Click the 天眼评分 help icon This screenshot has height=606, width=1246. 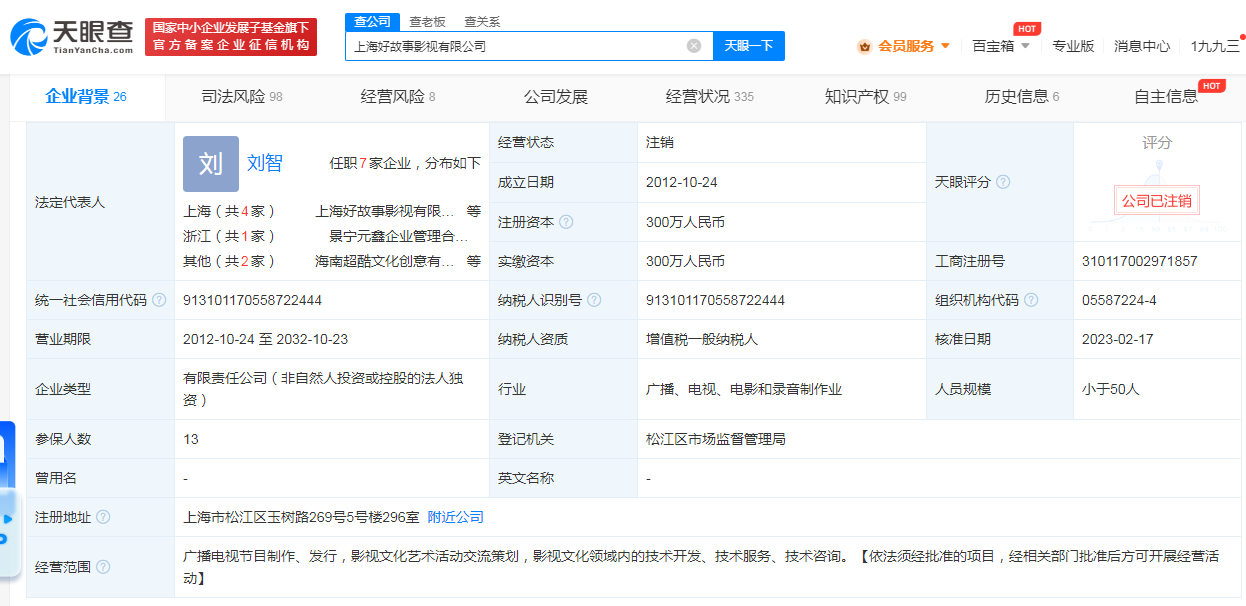tap(1002, 183)
